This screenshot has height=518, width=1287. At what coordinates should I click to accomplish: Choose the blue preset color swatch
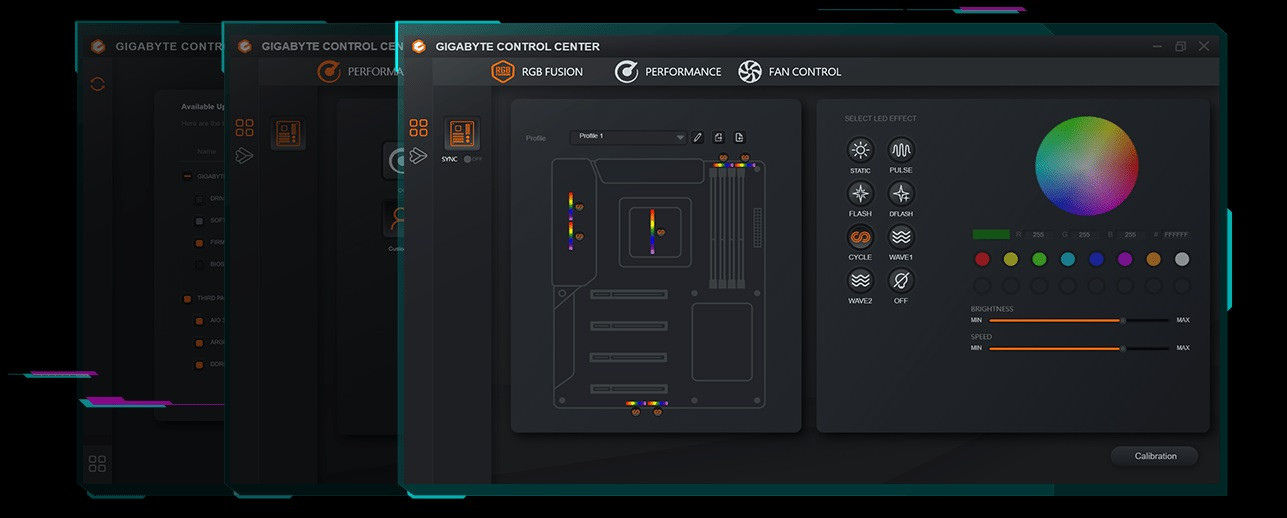tap(1096, 259)
